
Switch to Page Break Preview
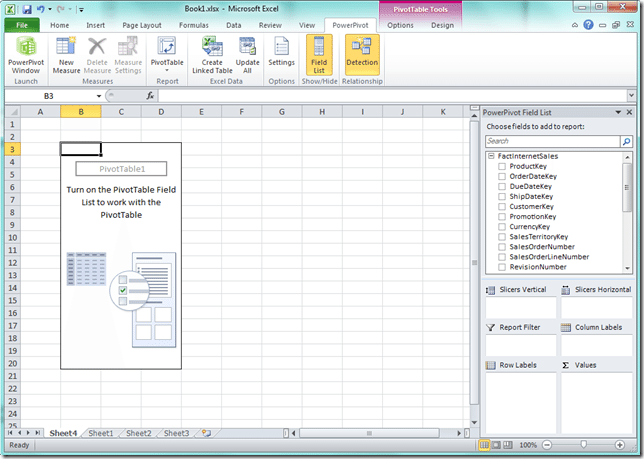(508, 445)
